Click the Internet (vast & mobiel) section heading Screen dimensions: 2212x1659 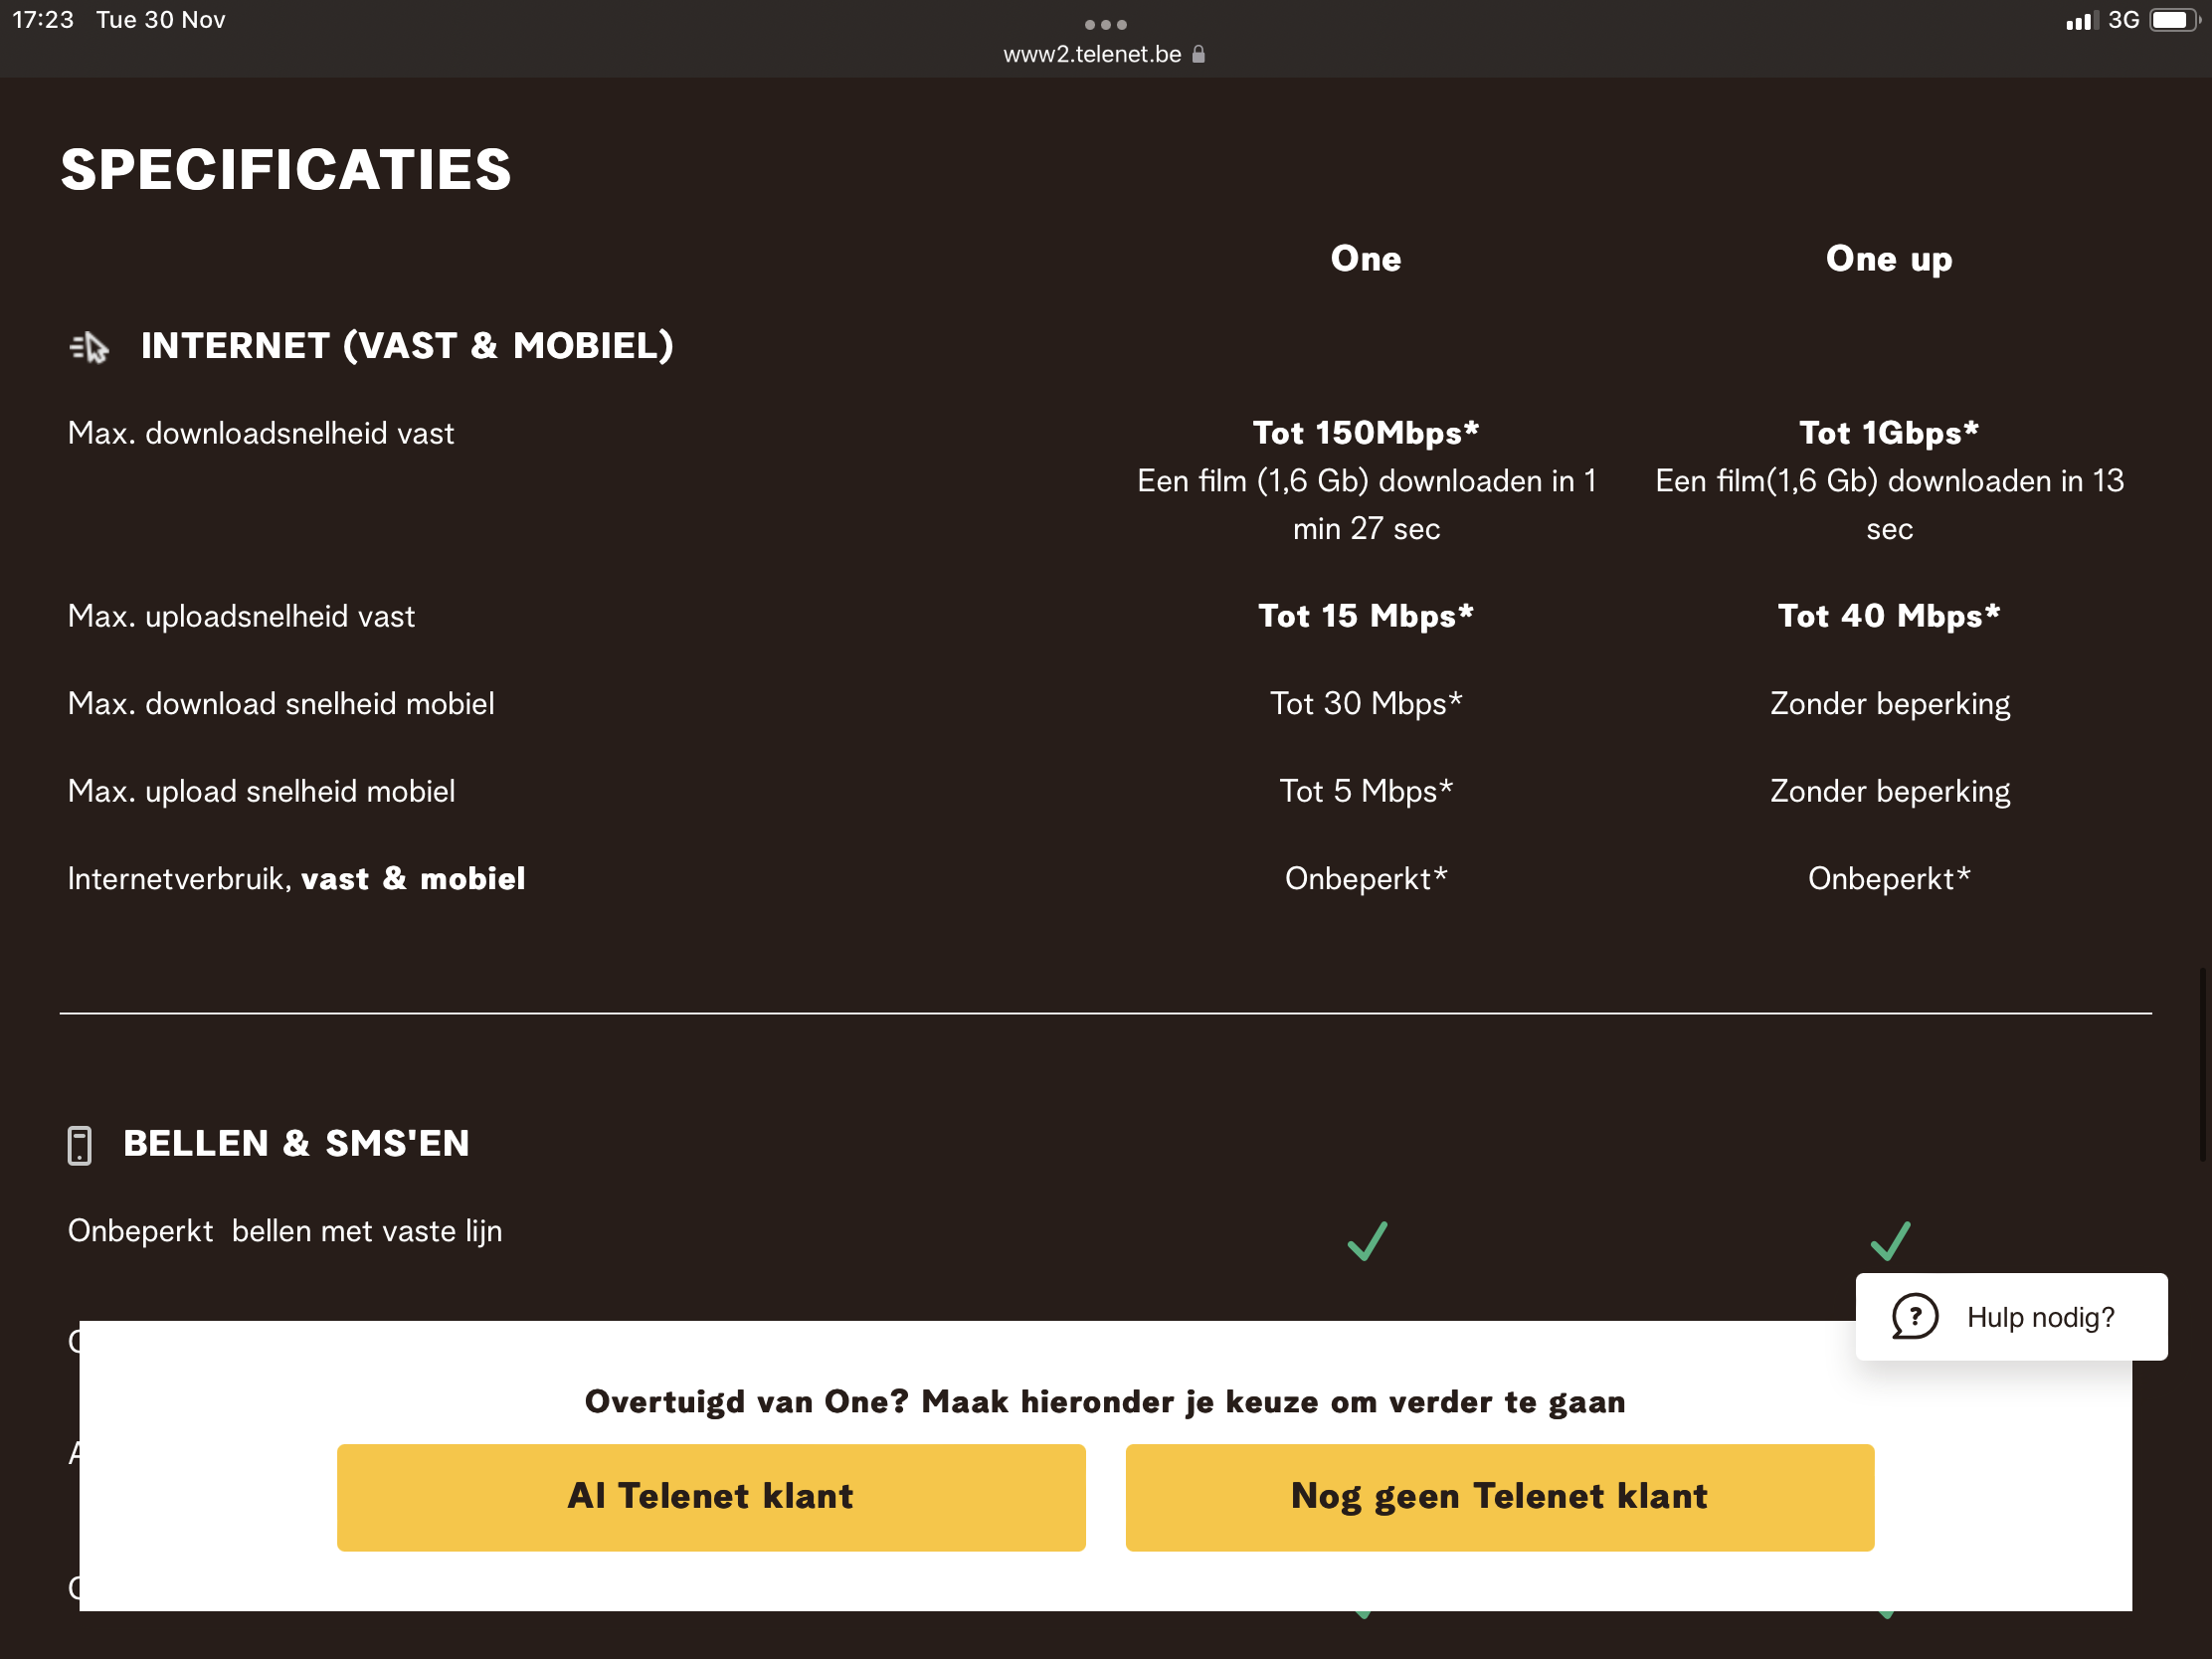[x=406, y=346]
